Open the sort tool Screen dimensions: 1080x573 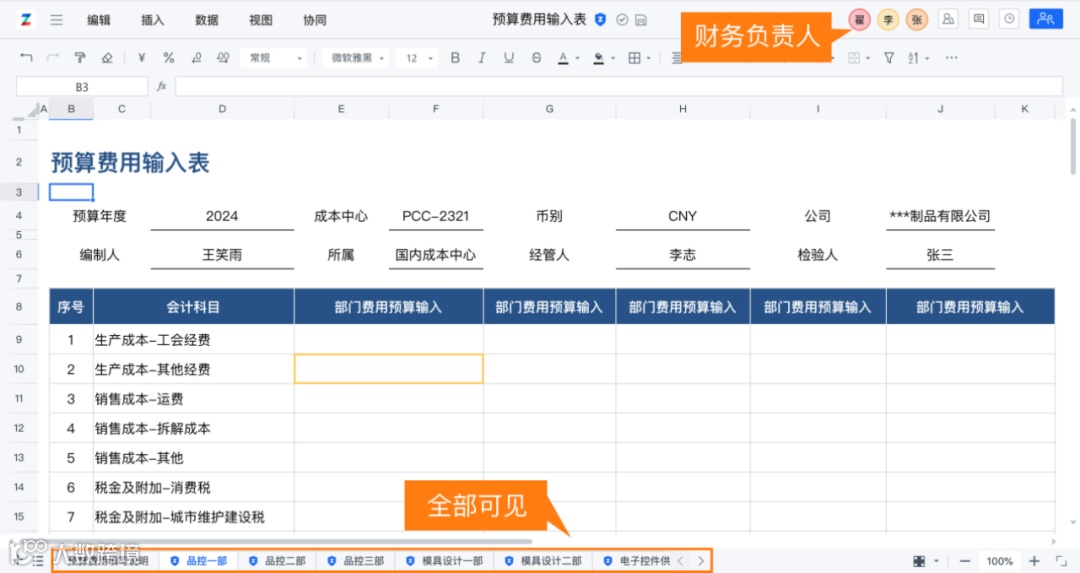(913, 58)
